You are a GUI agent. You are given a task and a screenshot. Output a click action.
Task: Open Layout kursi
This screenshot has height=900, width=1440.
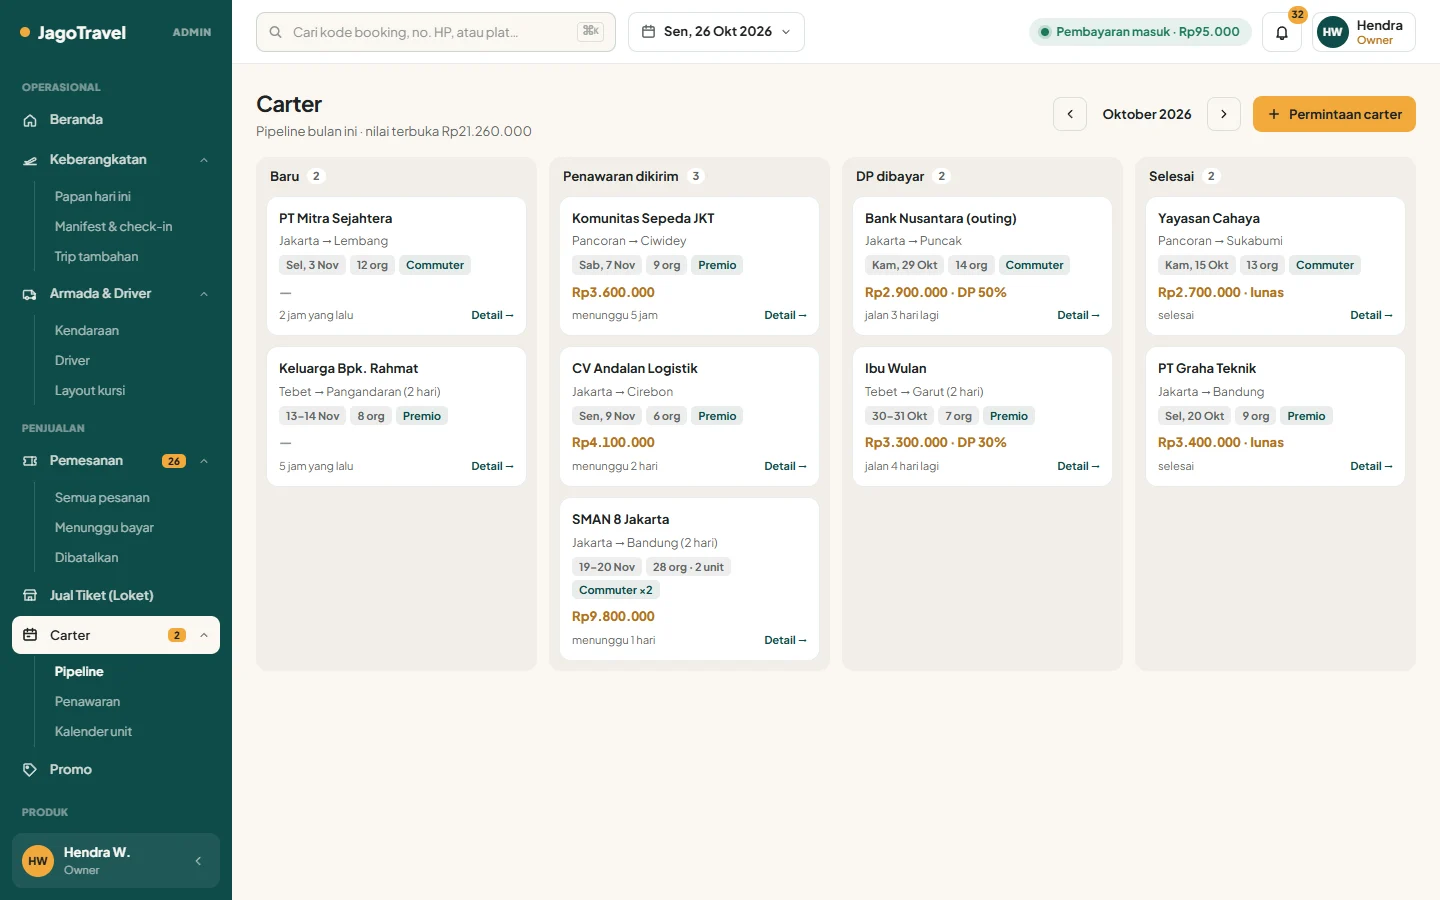click(x=90, y=391)
